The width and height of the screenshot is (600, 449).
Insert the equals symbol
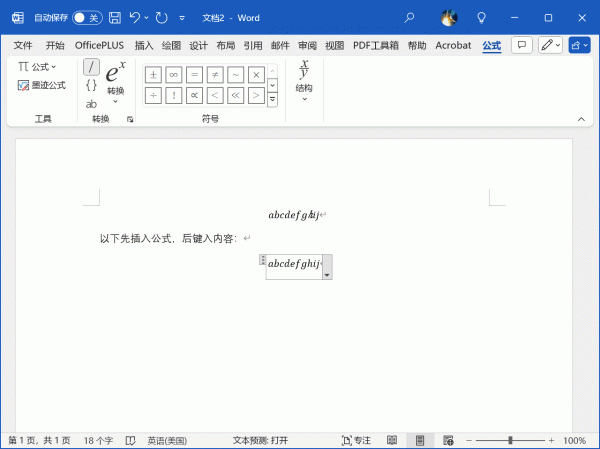coord(194,75)
